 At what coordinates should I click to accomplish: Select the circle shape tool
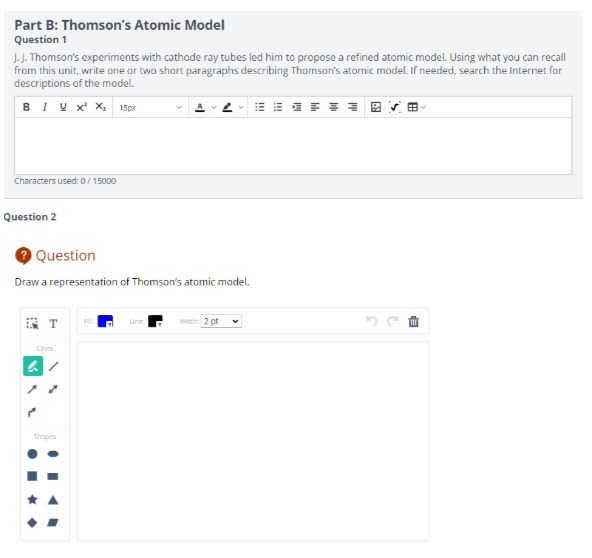point(32,454)
